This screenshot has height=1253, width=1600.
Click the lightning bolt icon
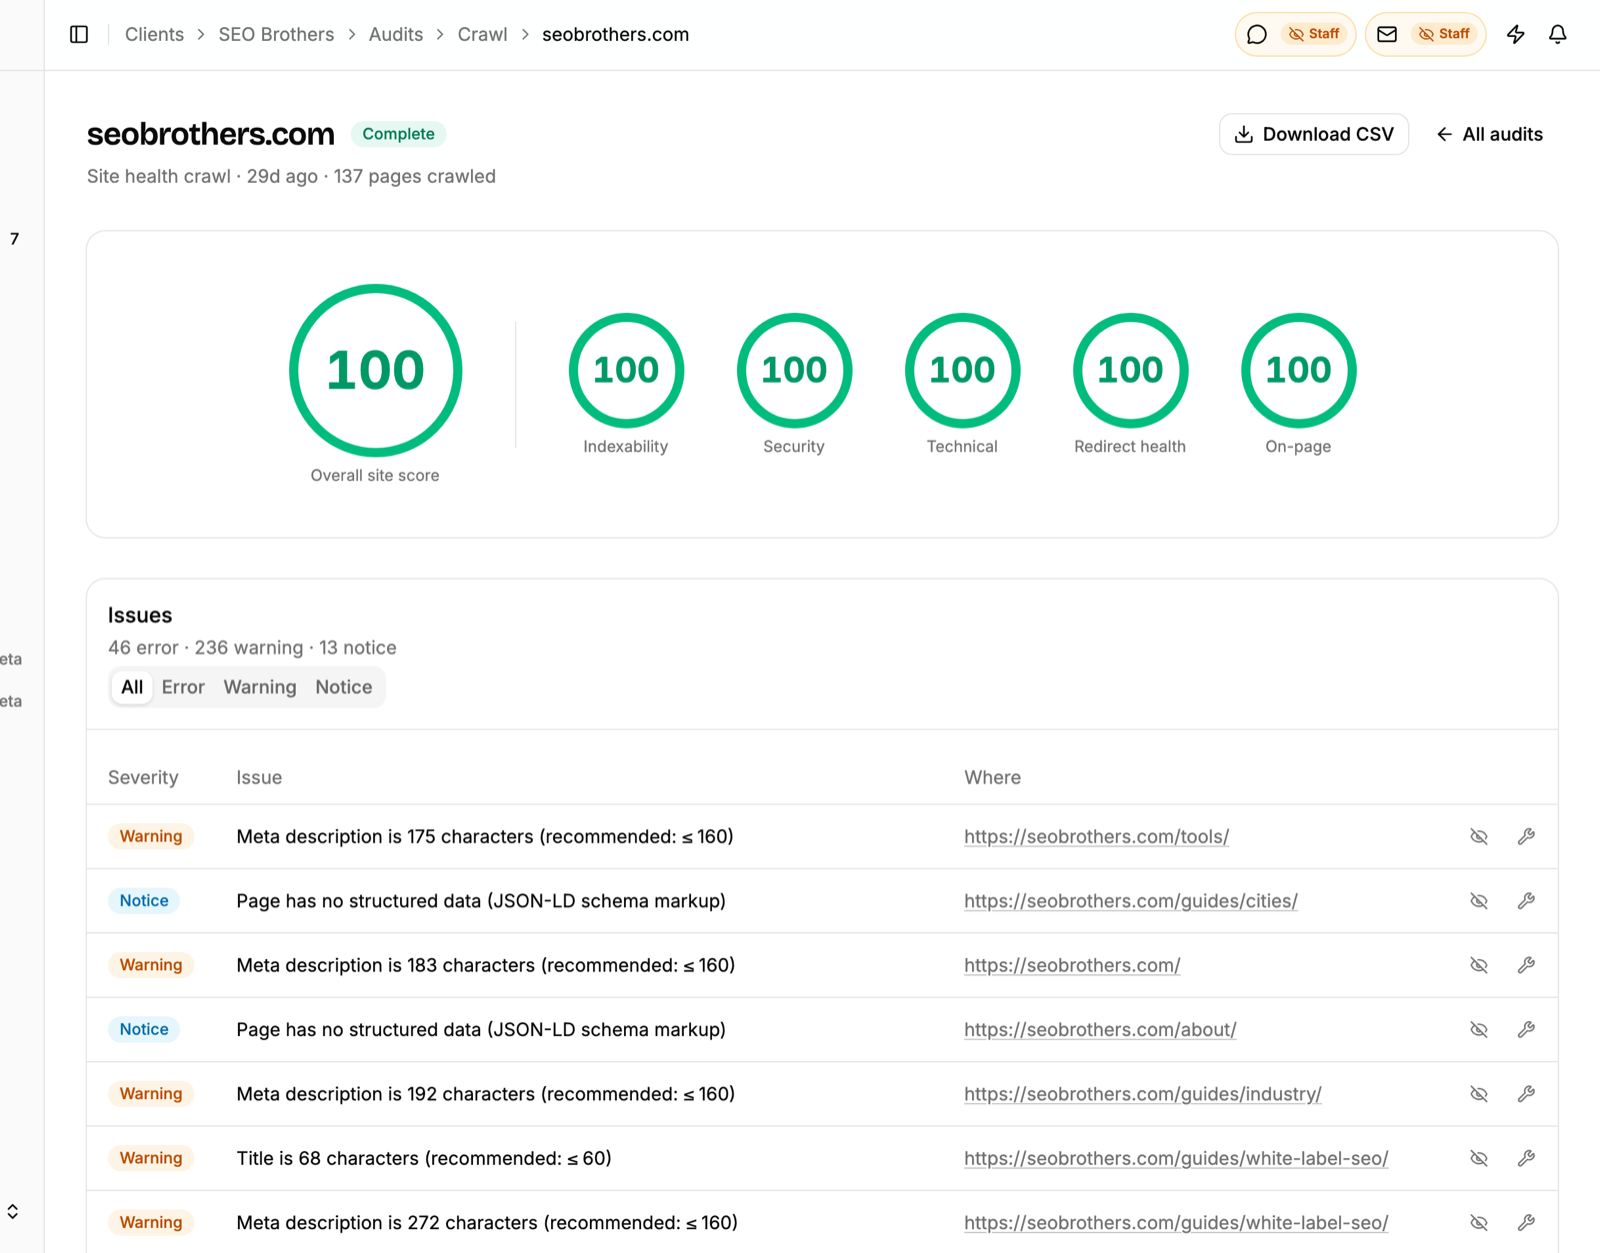(x=1516, y=35)
